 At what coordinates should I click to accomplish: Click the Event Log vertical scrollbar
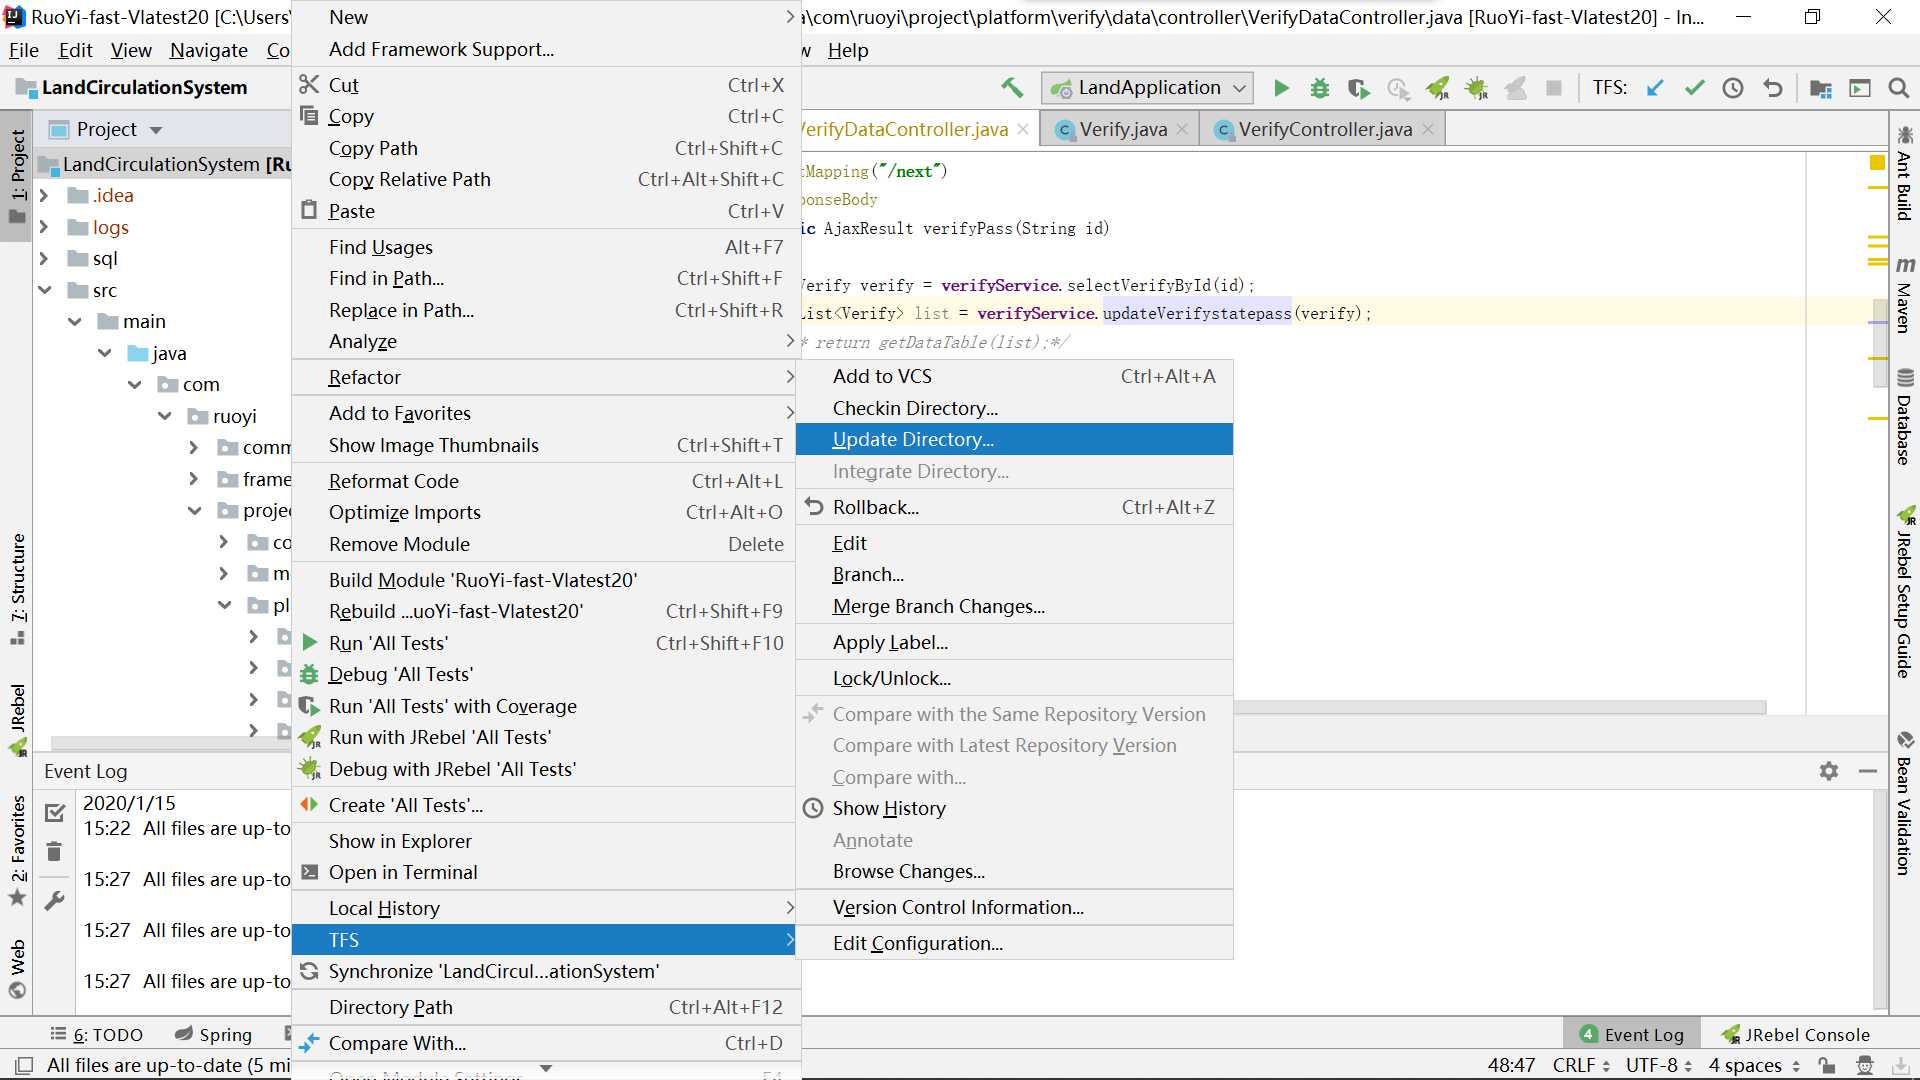pos(1880,900)
